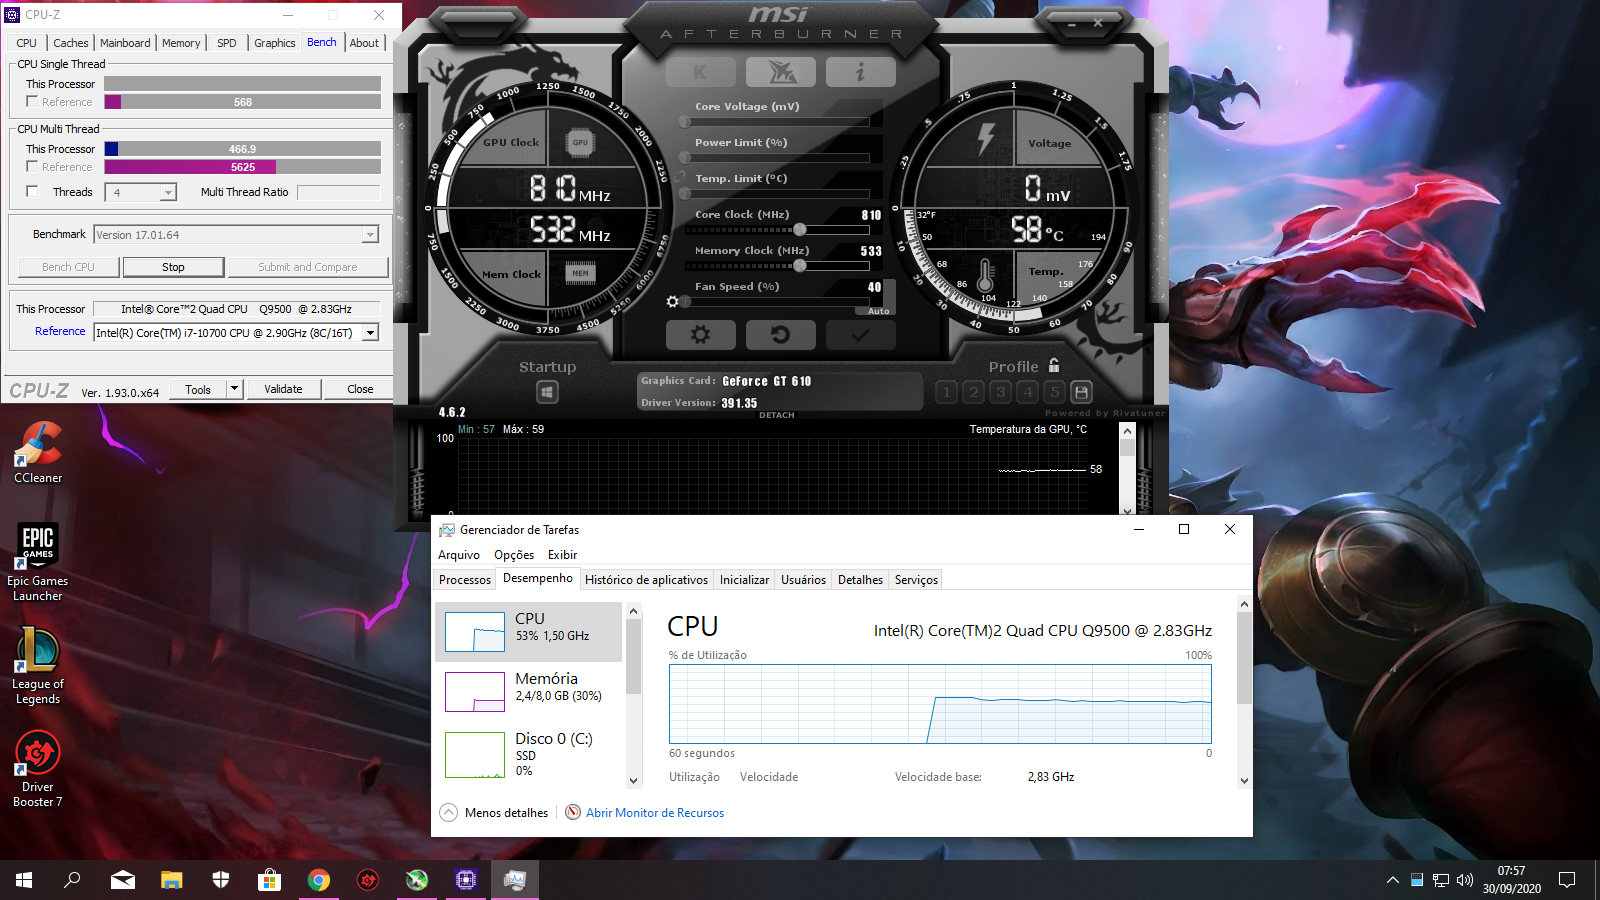Image resolution: width=1600 pixels, height=900 pixels.
Task: Click the Stop benchmark button
Action: pos(173,267)
